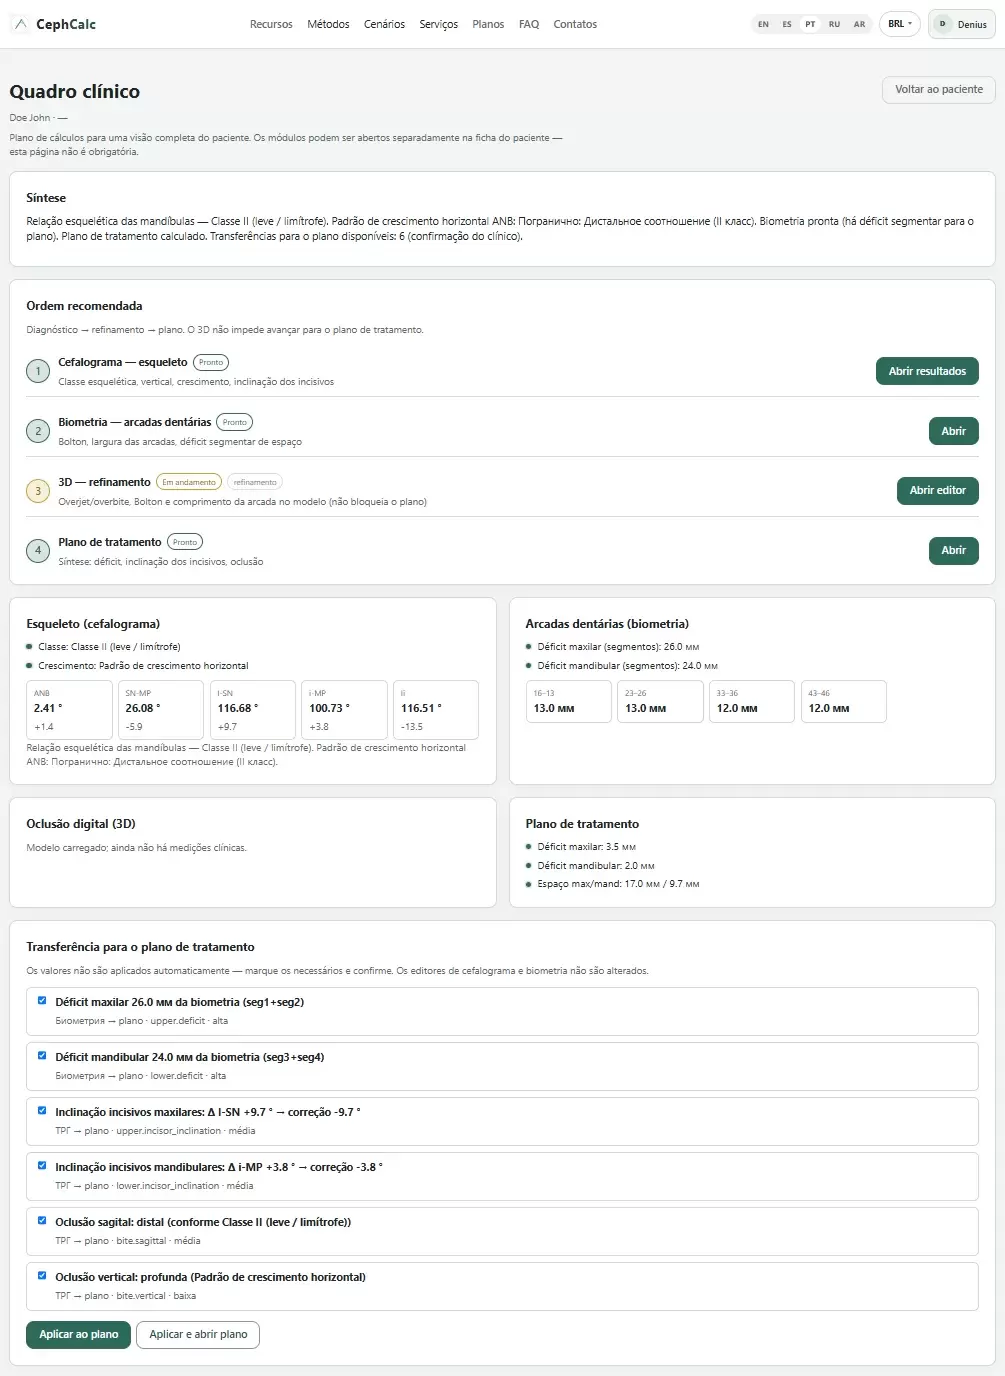The height and width of the screenshot is (1376, 1005).
Task: Click Oclusão digital (3D) card title
Action: (x=81, y=824)
